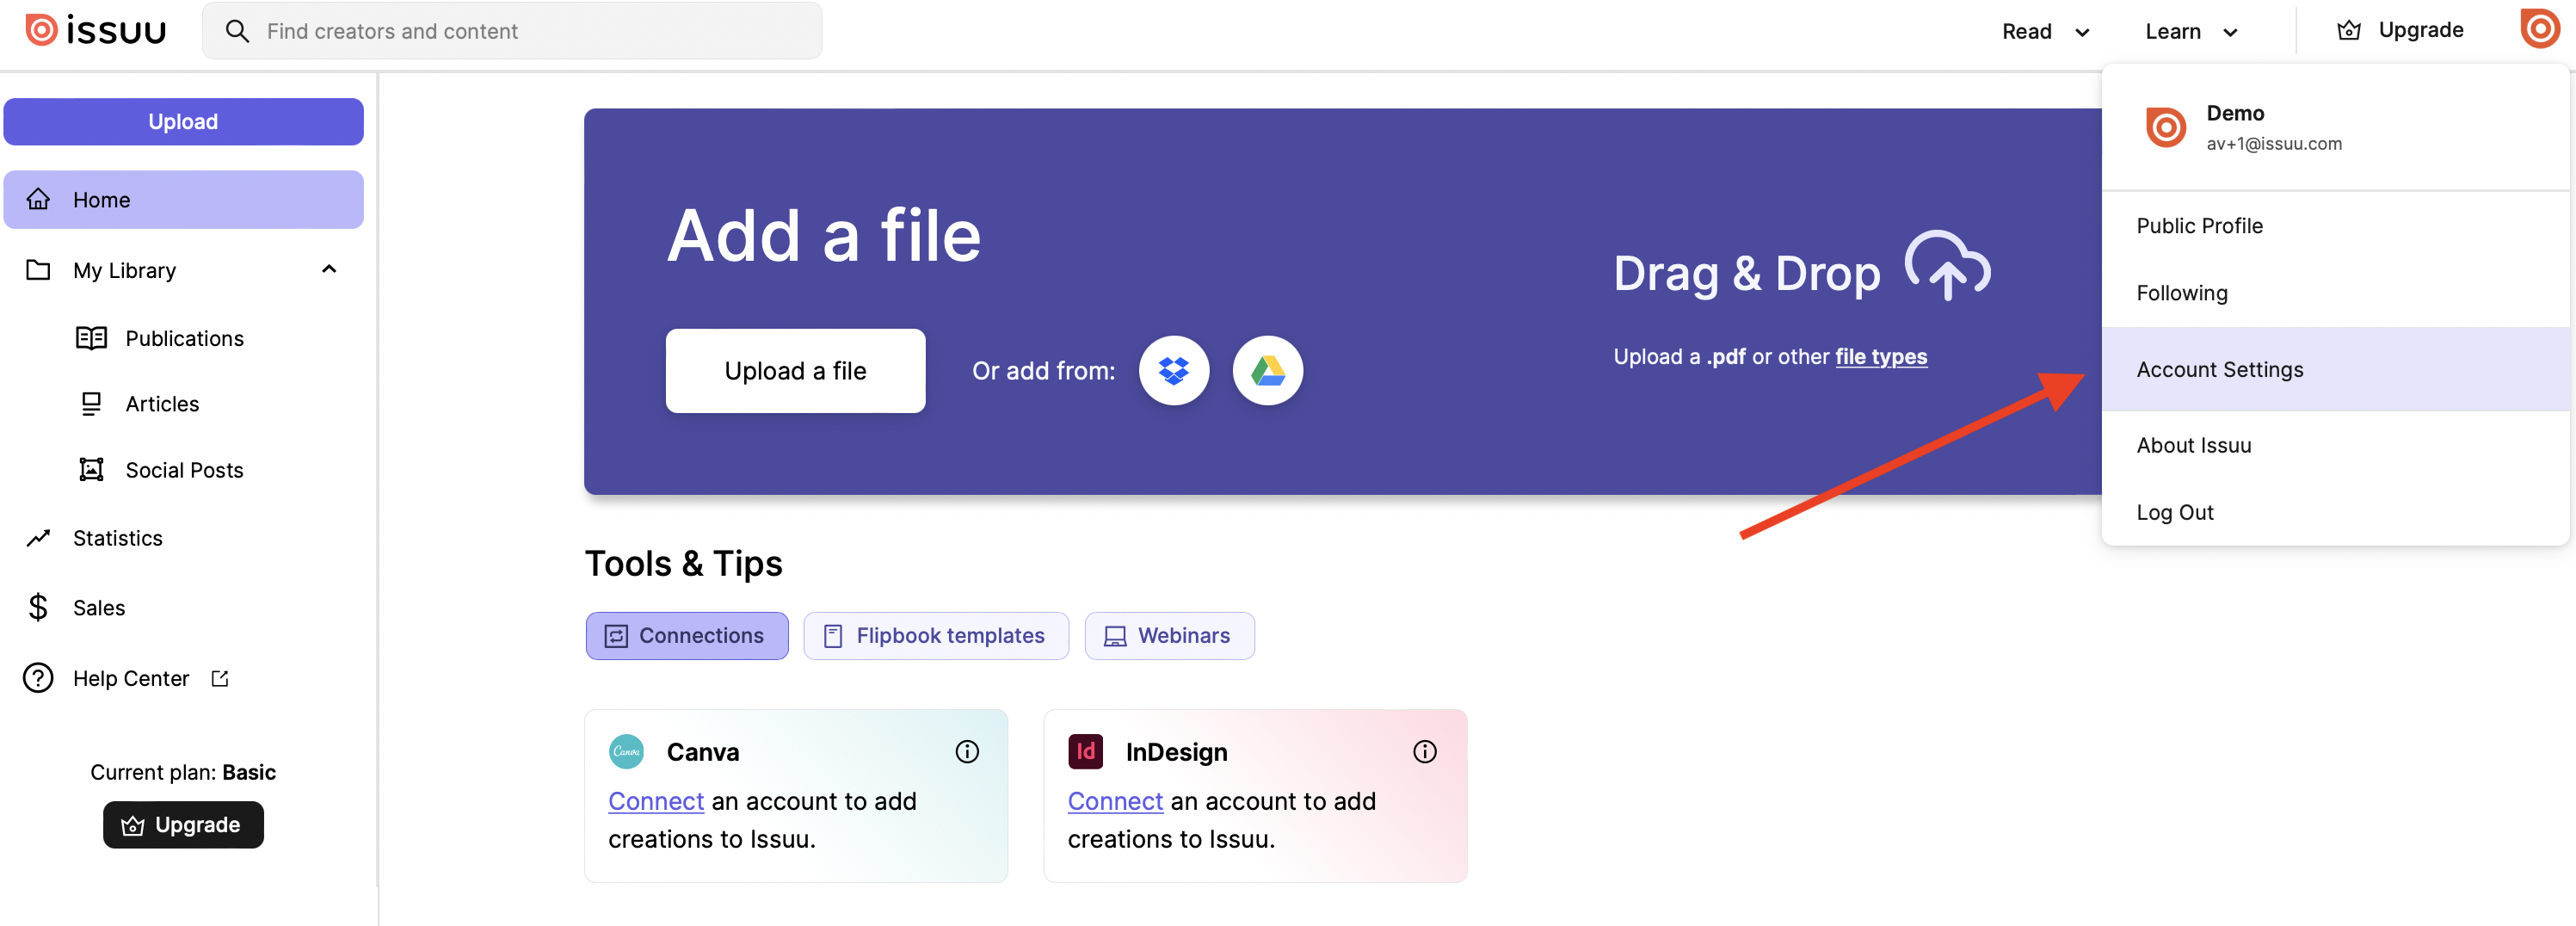Click the Statistics trend line icon
This screenshot has height=926, width=2576.
coord(38,538)
